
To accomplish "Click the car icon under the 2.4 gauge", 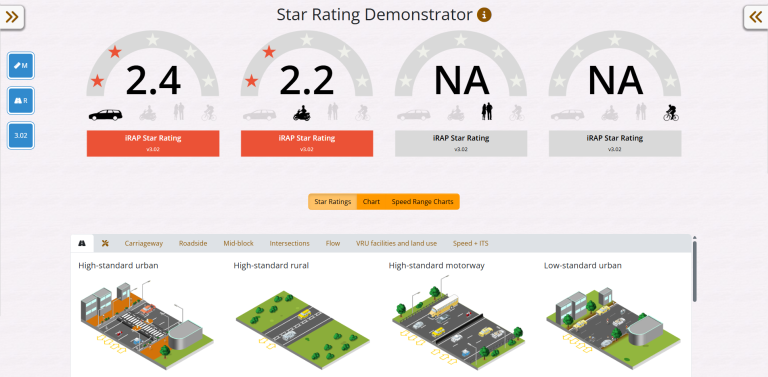I will 105,115.
